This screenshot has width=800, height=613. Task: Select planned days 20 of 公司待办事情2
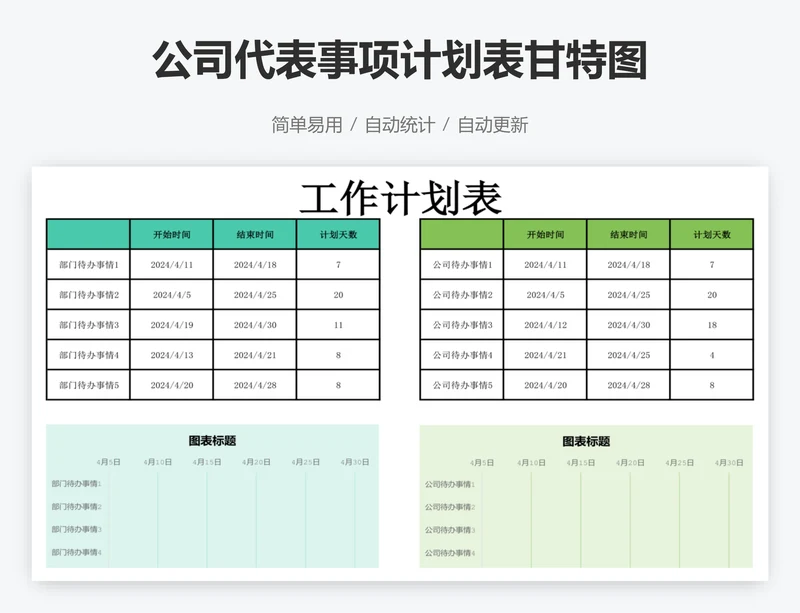click(712, 295)
